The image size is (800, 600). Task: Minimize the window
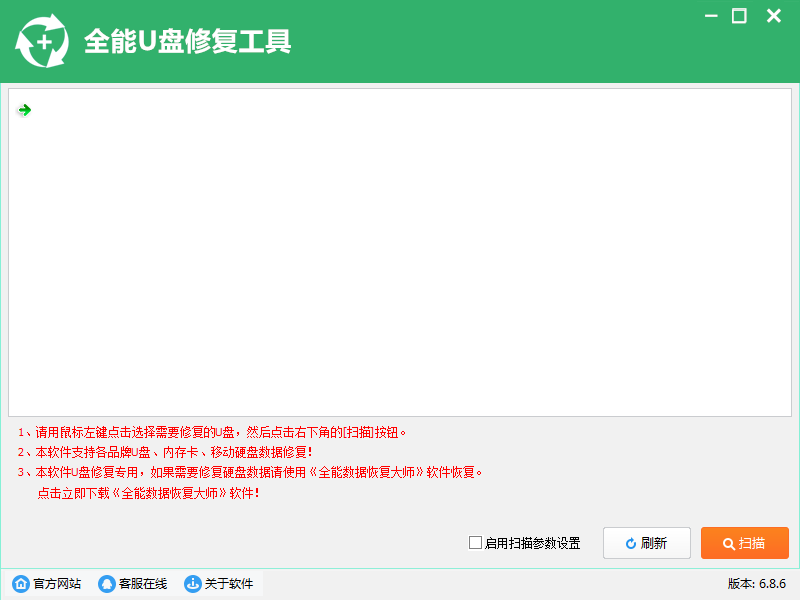[711, 16]
